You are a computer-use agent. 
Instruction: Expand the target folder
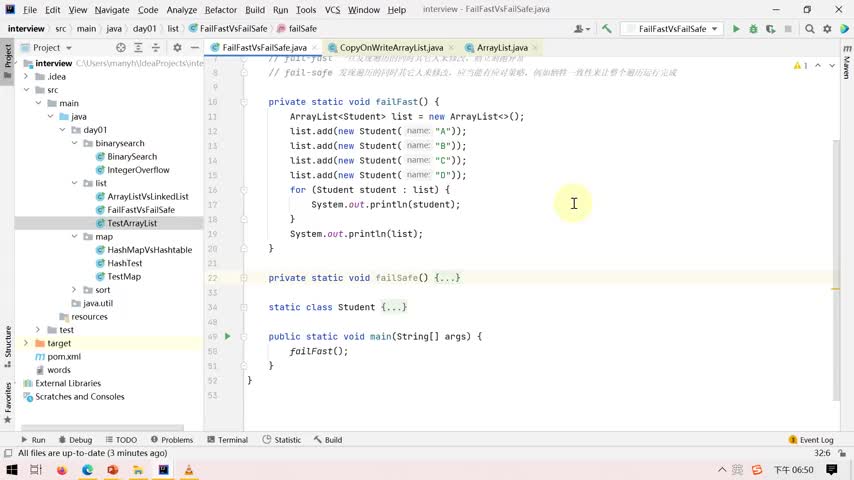[26, 343]
